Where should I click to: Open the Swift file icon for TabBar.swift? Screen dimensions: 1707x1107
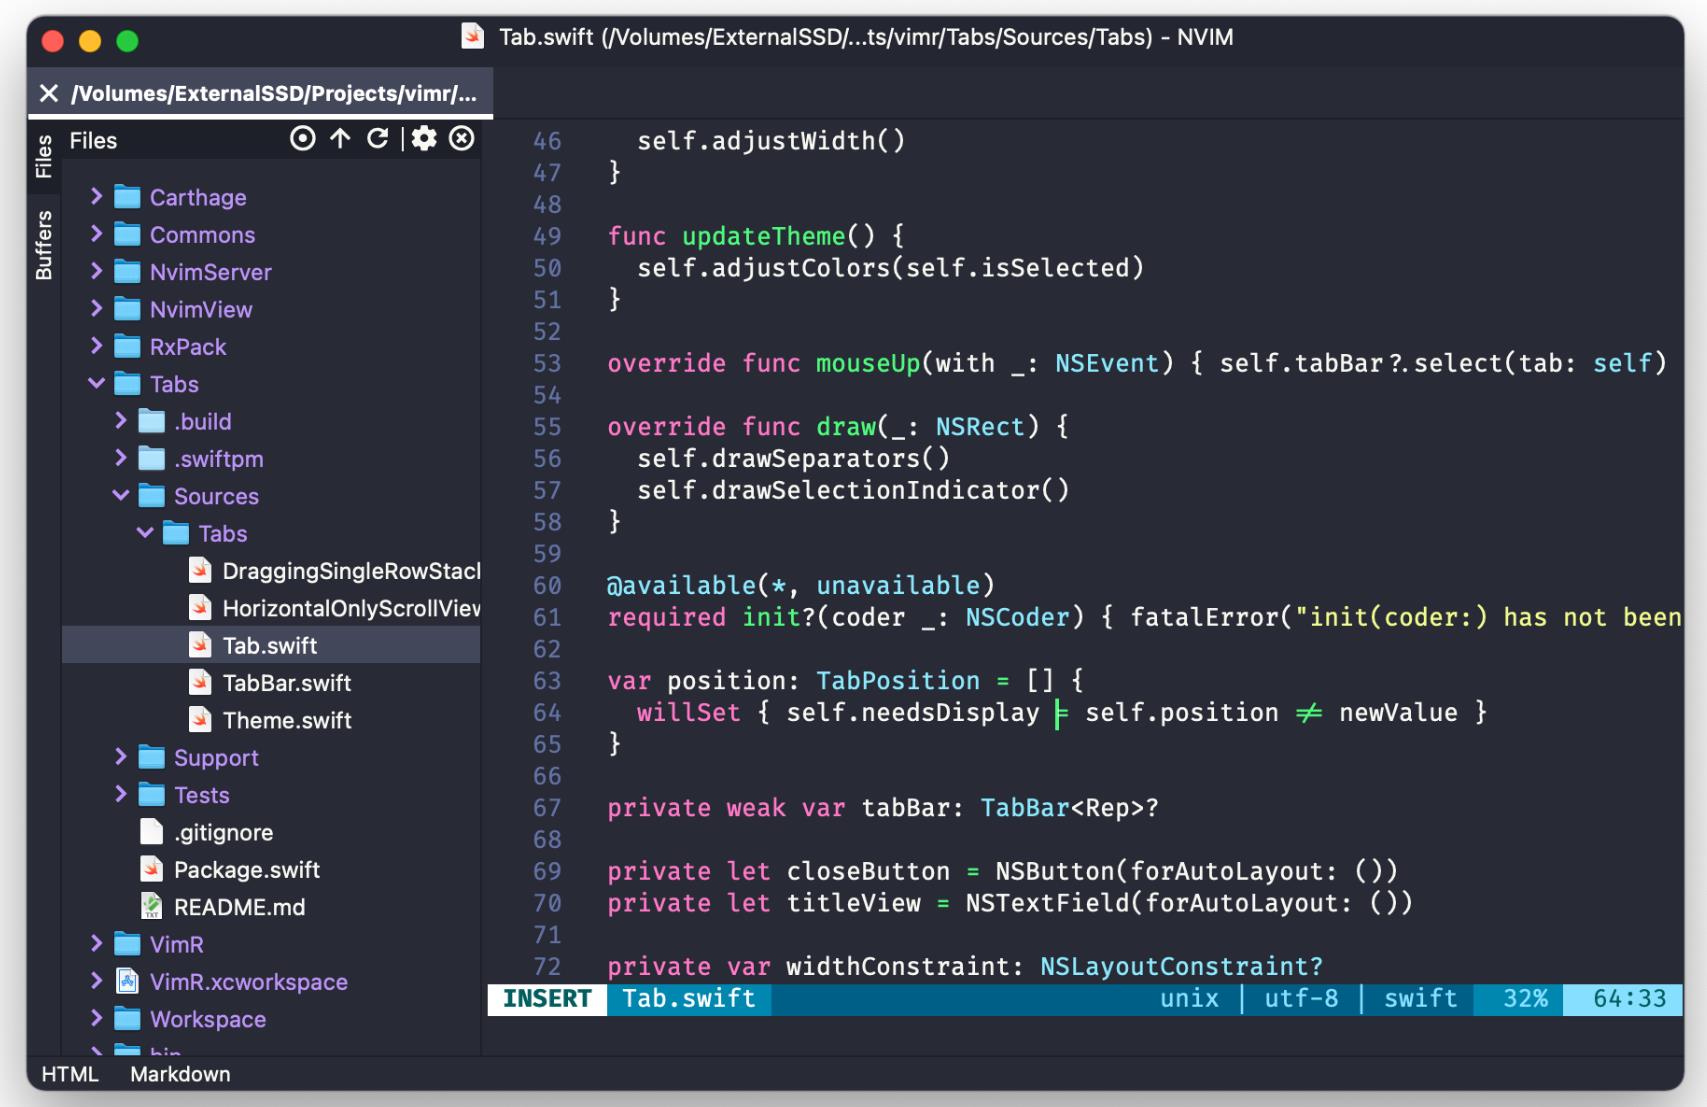coord(200,683)
